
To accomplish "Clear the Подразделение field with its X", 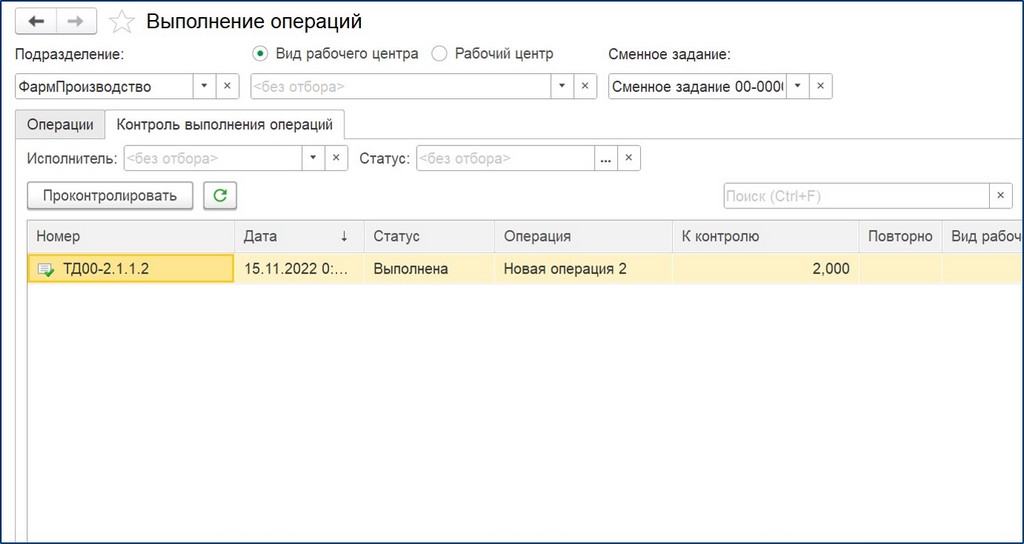I will tap(227, 86).
